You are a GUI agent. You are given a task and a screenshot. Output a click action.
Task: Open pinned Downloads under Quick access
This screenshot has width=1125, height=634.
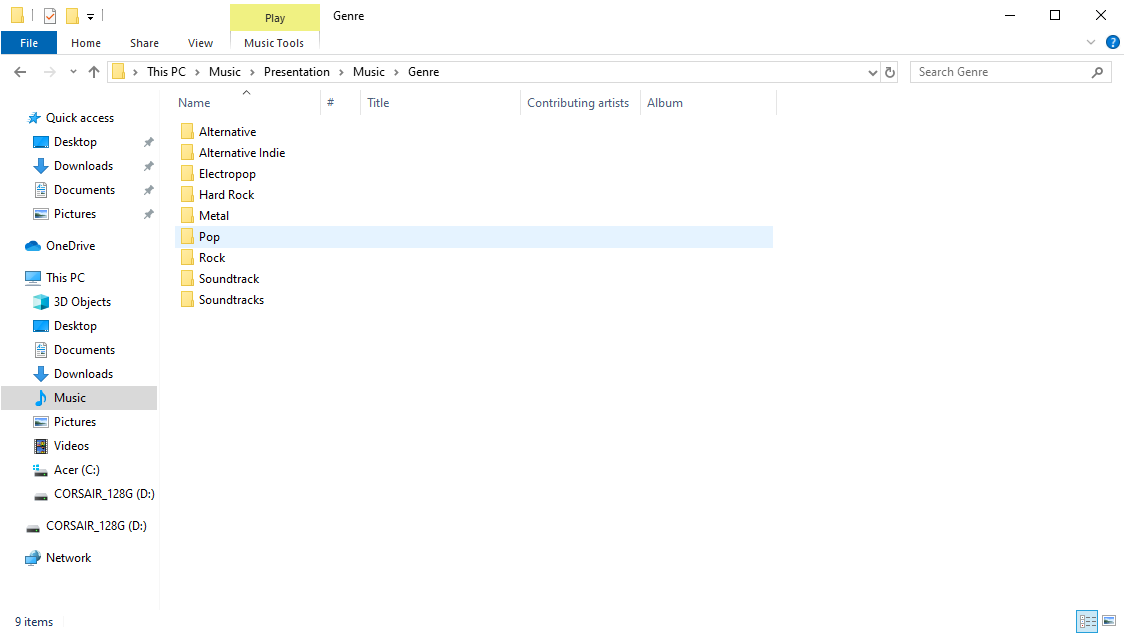83,166
